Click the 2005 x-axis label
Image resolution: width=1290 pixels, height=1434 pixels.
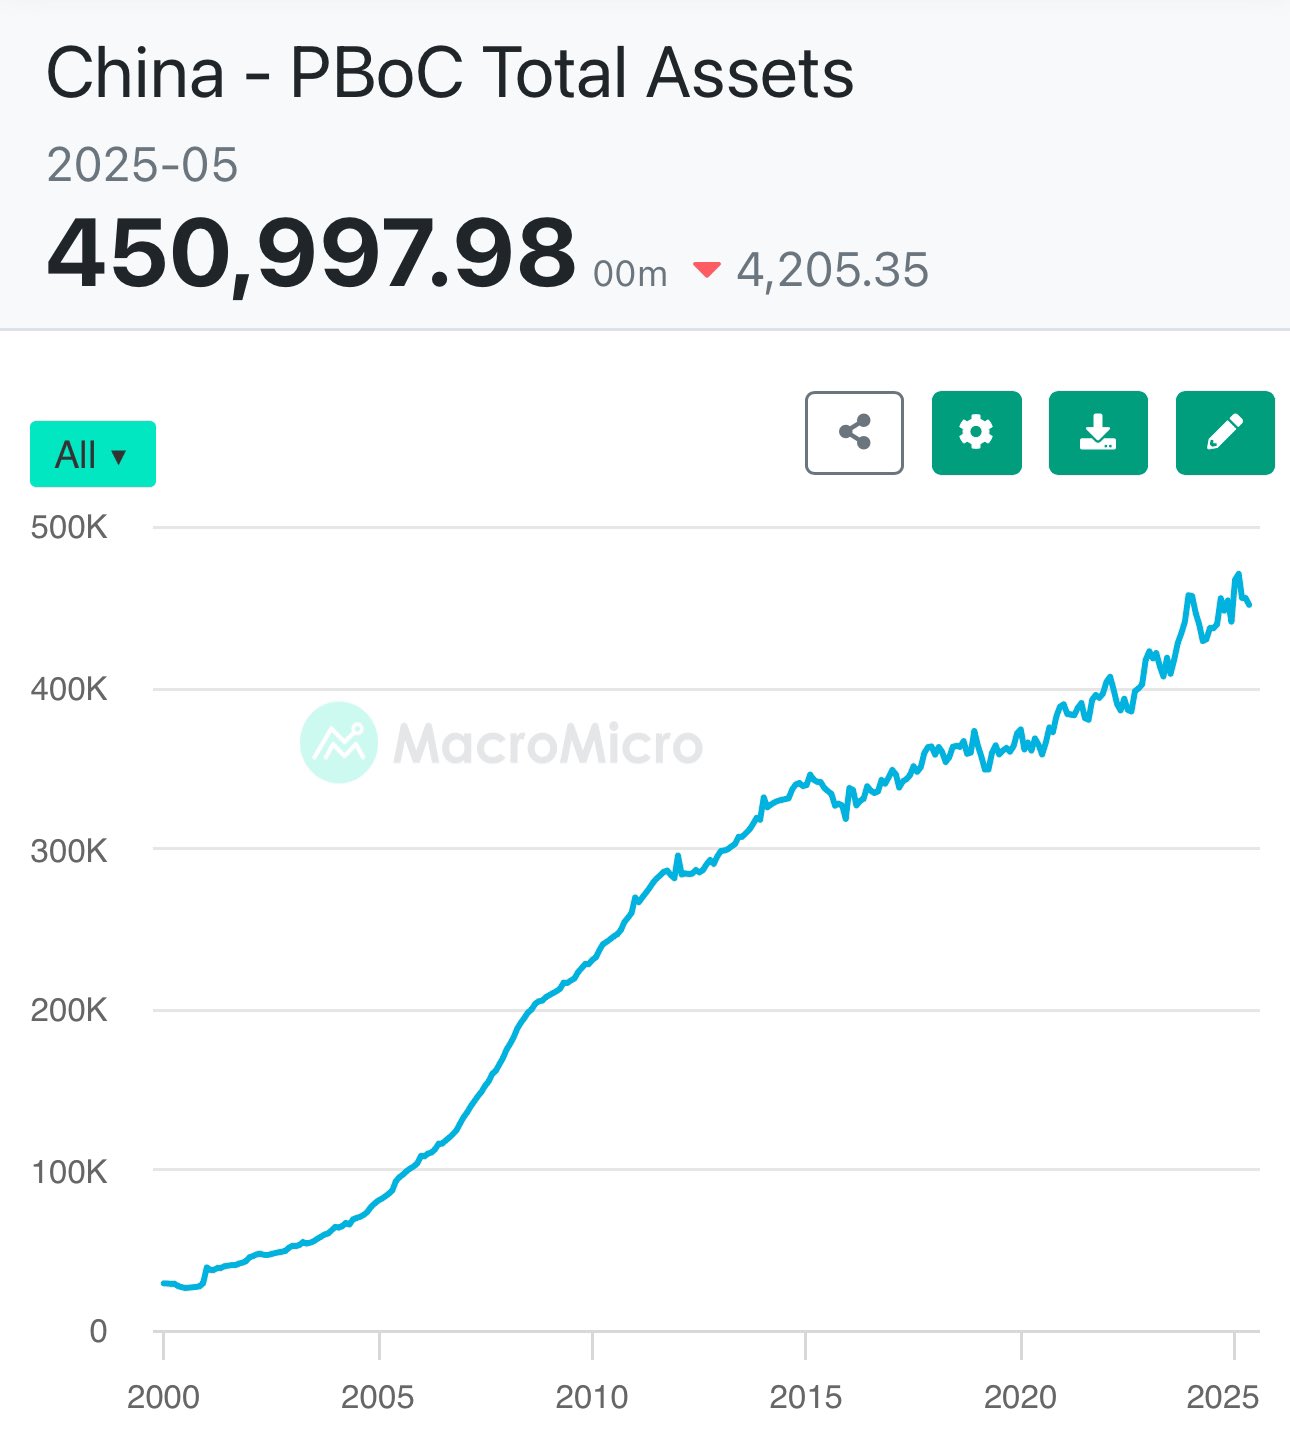pos(377,1397)
